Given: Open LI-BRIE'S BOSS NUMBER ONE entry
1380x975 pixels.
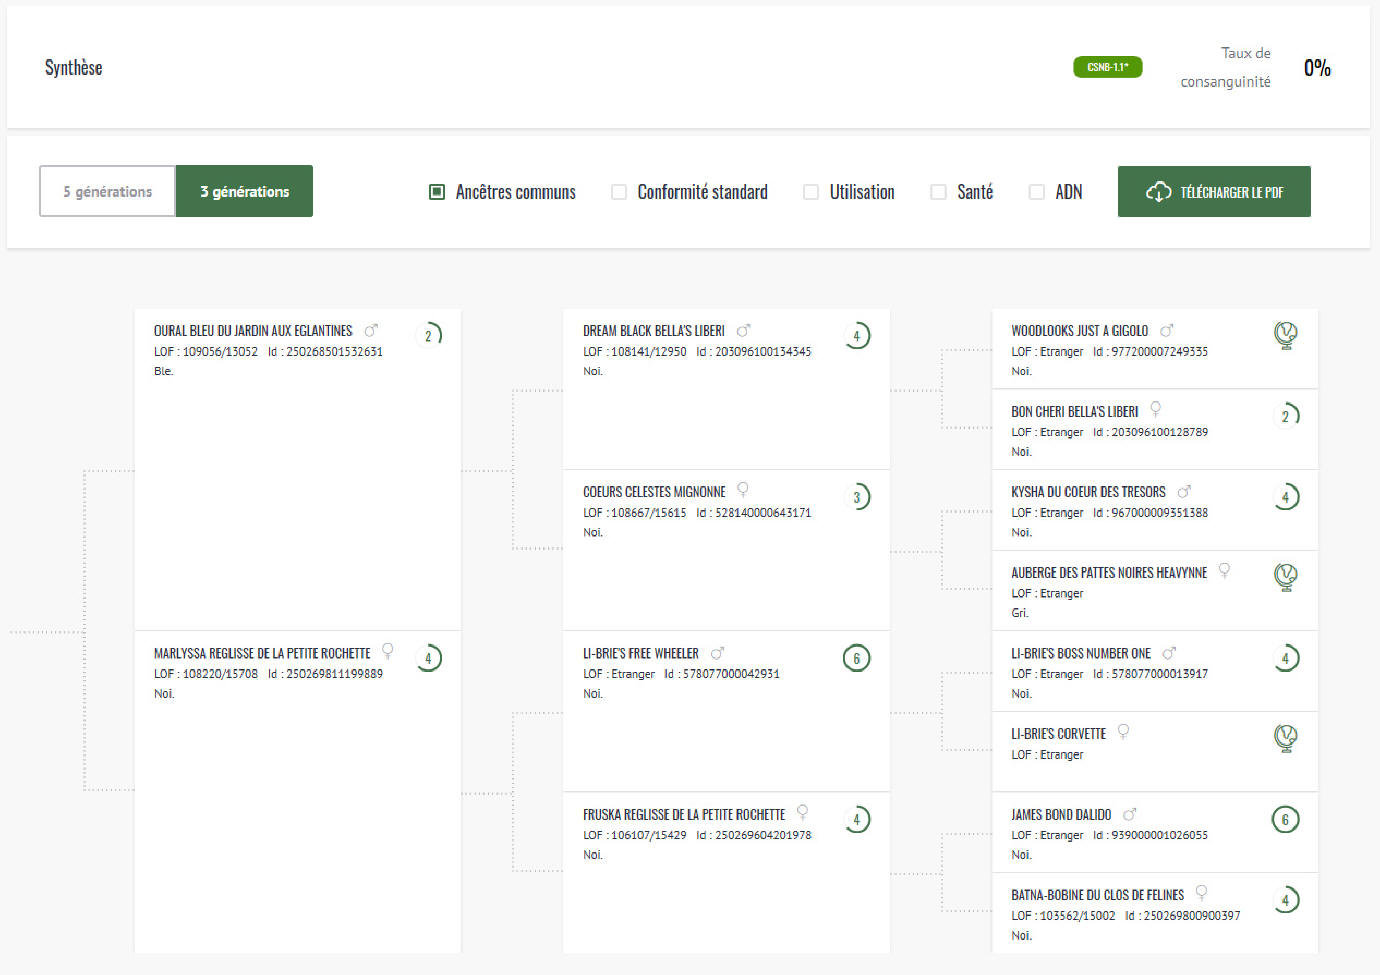Looking at the screenshot, I should tap(1081, 653).
